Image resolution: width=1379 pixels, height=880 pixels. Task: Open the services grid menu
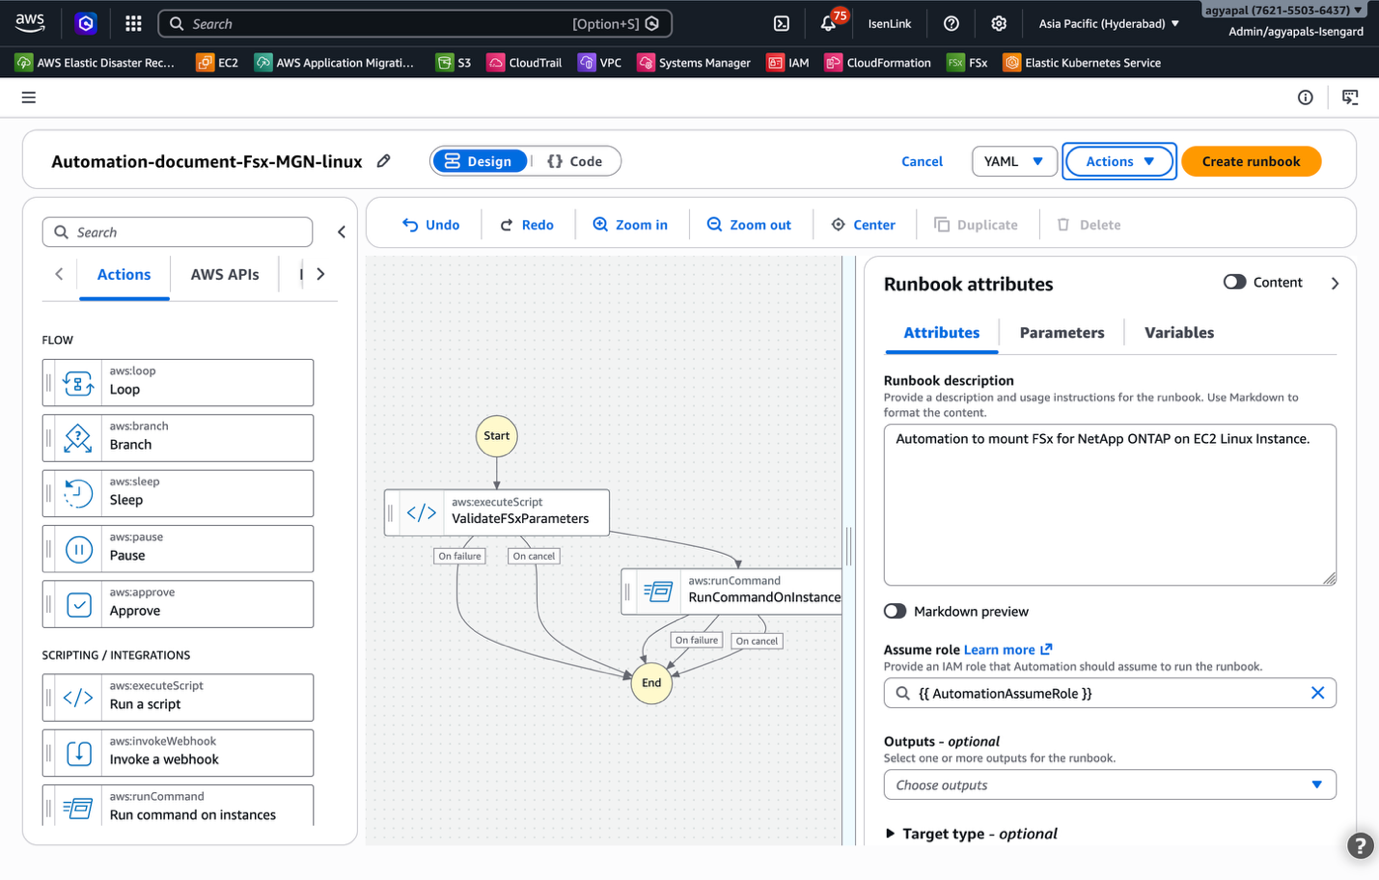(x=133, y=23)
